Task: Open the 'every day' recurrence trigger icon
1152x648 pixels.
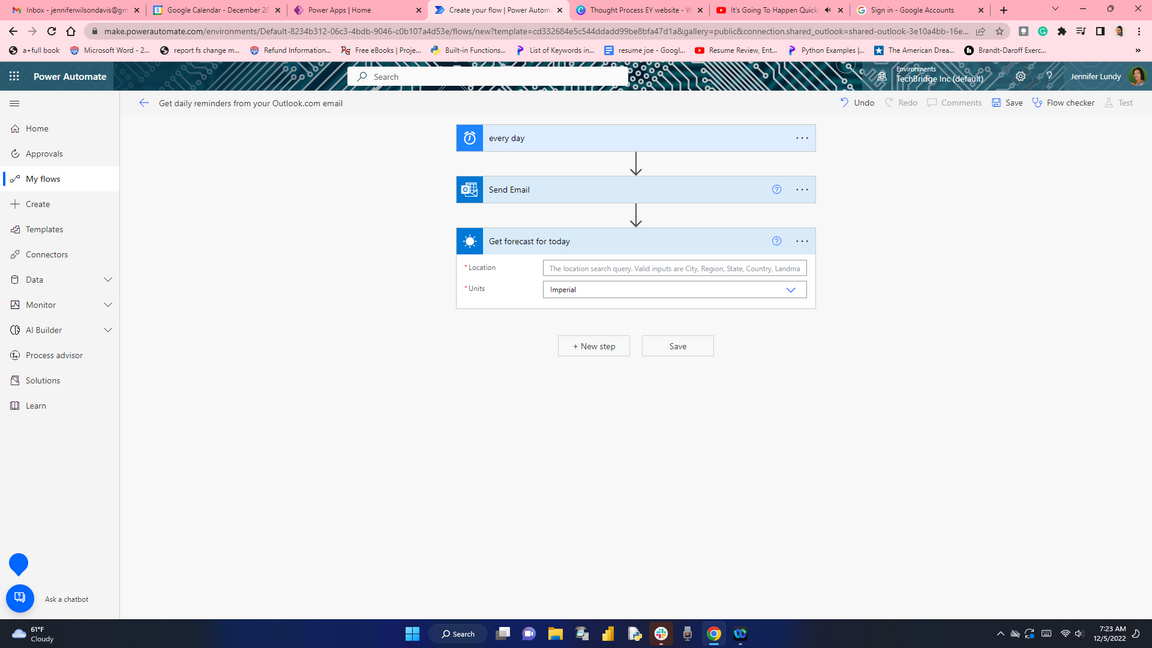Action: pyautogui.click(x=469, y=138)
